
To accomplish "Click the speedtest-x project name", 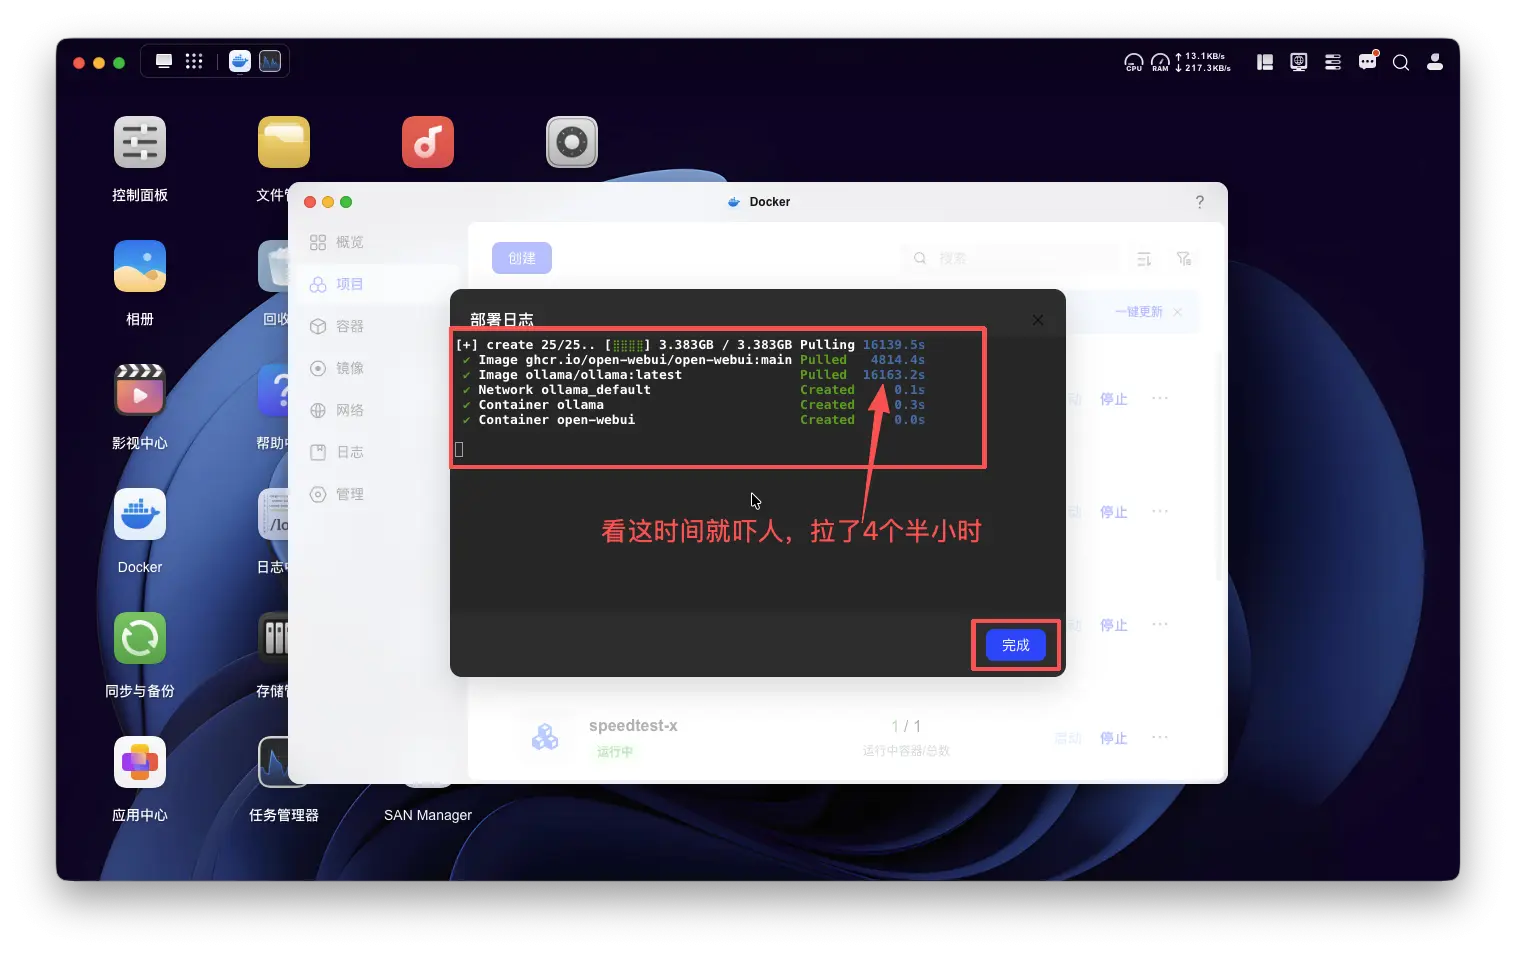I will coord(633,726).
